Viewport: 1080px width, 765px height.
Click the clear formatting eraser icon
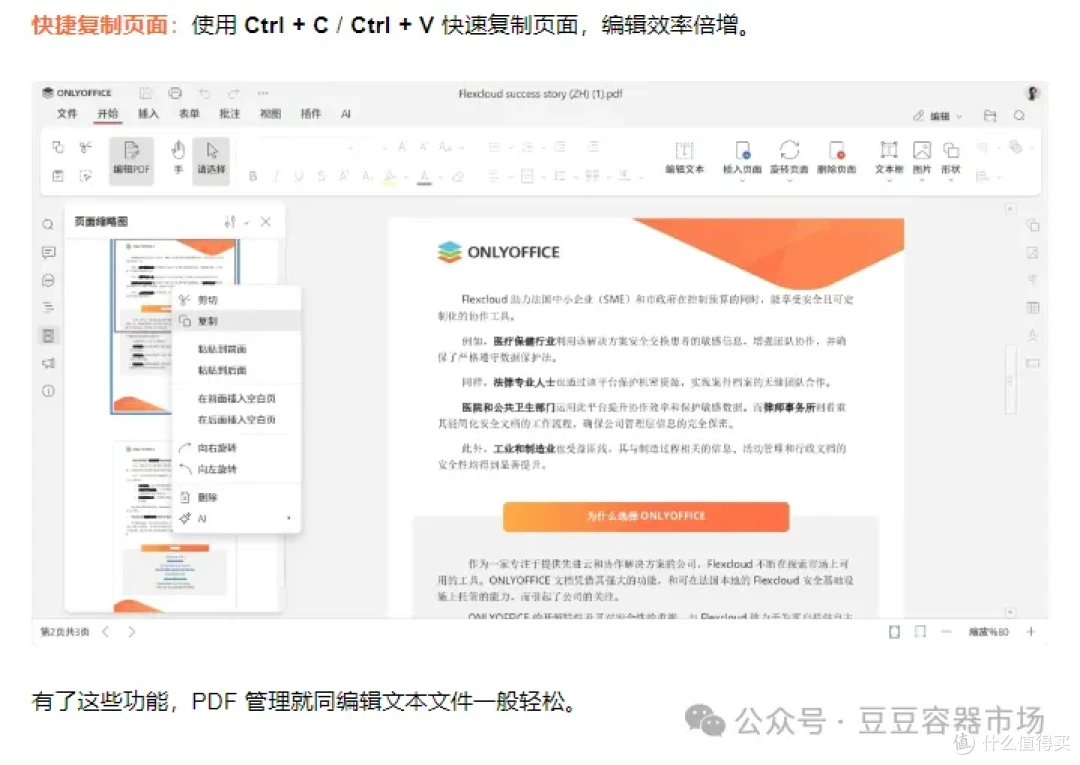[x=458, y=177]
